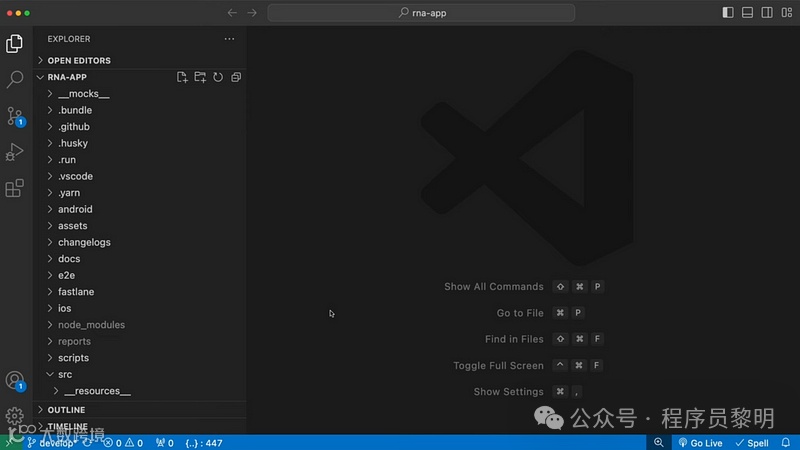Expand the __resources__ folder under src
Image resolution: width=800 pixels, height=450 pixels.
coord(140,391)
